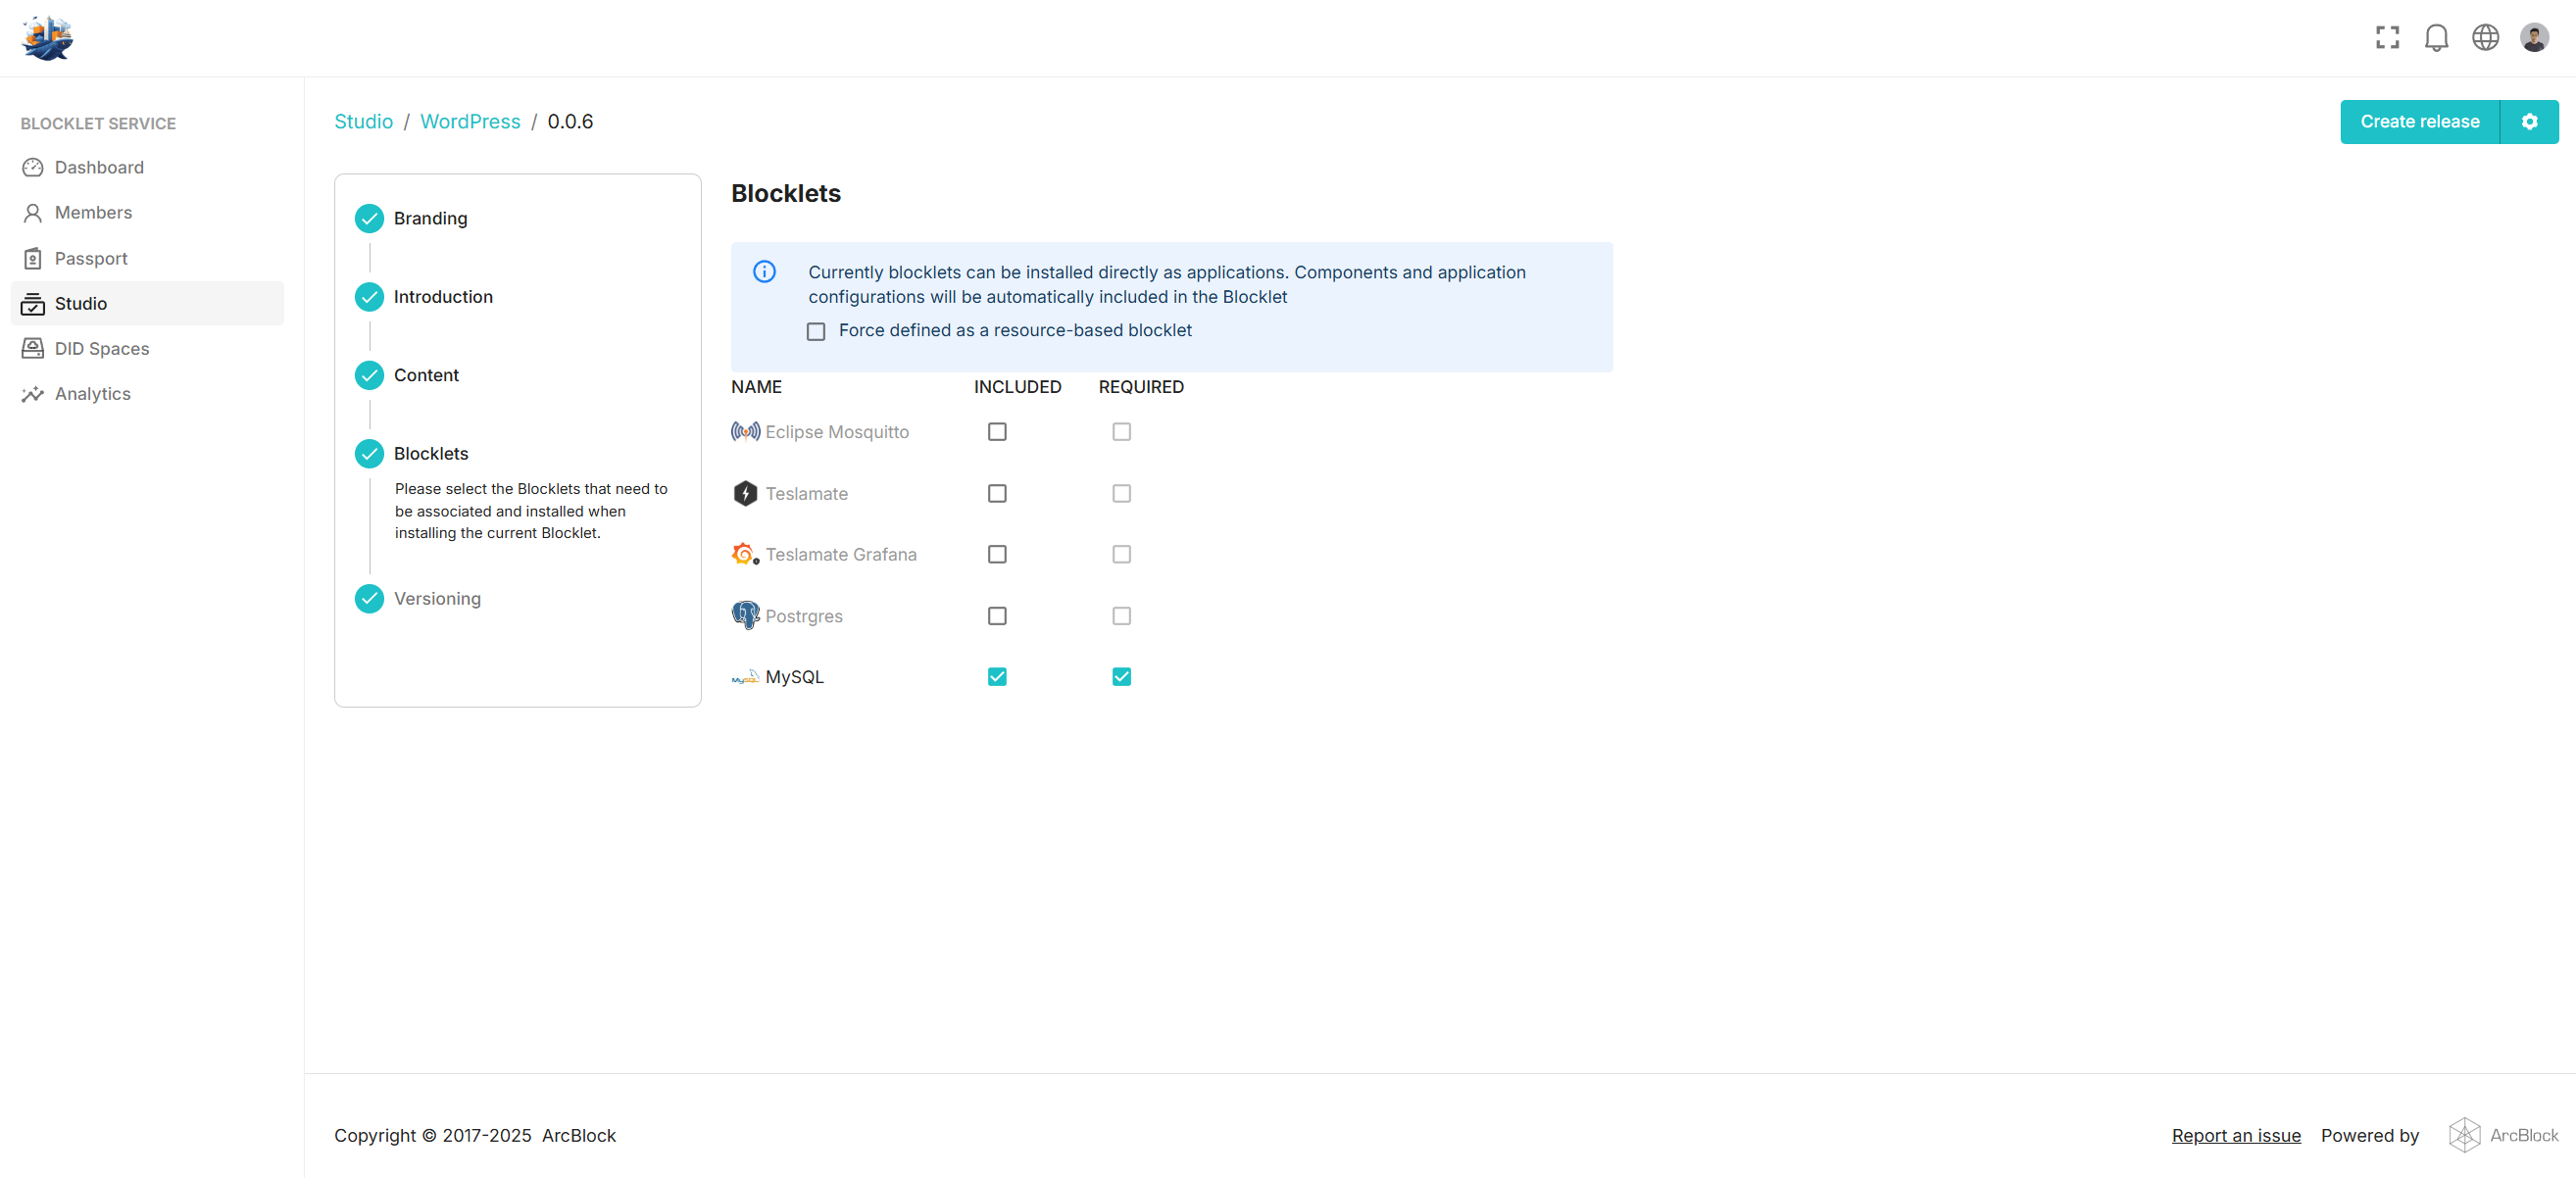
Task: Open the user avatar menu
Action: [2534, 38]
